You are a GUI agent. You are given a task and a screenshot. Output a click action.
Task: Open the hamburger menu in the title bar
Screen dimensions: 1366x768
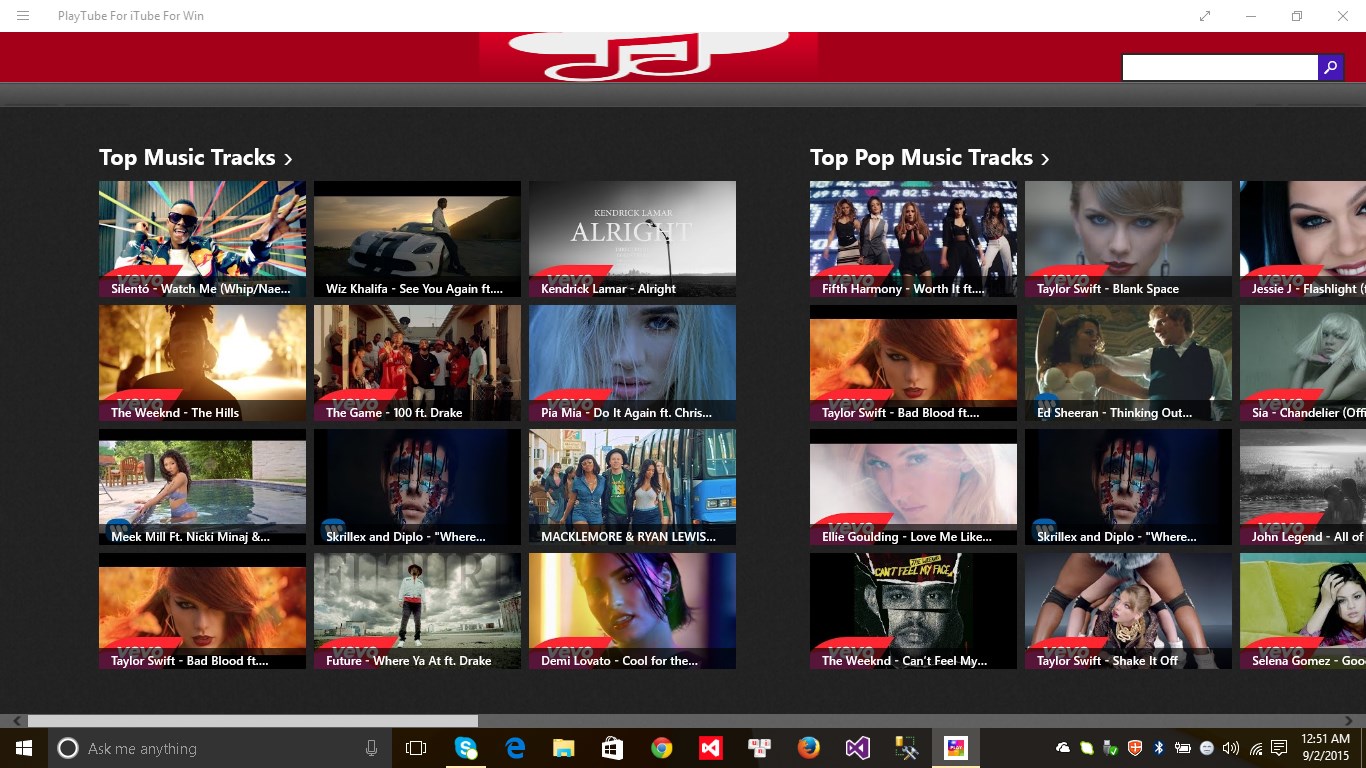click(23, 16)
